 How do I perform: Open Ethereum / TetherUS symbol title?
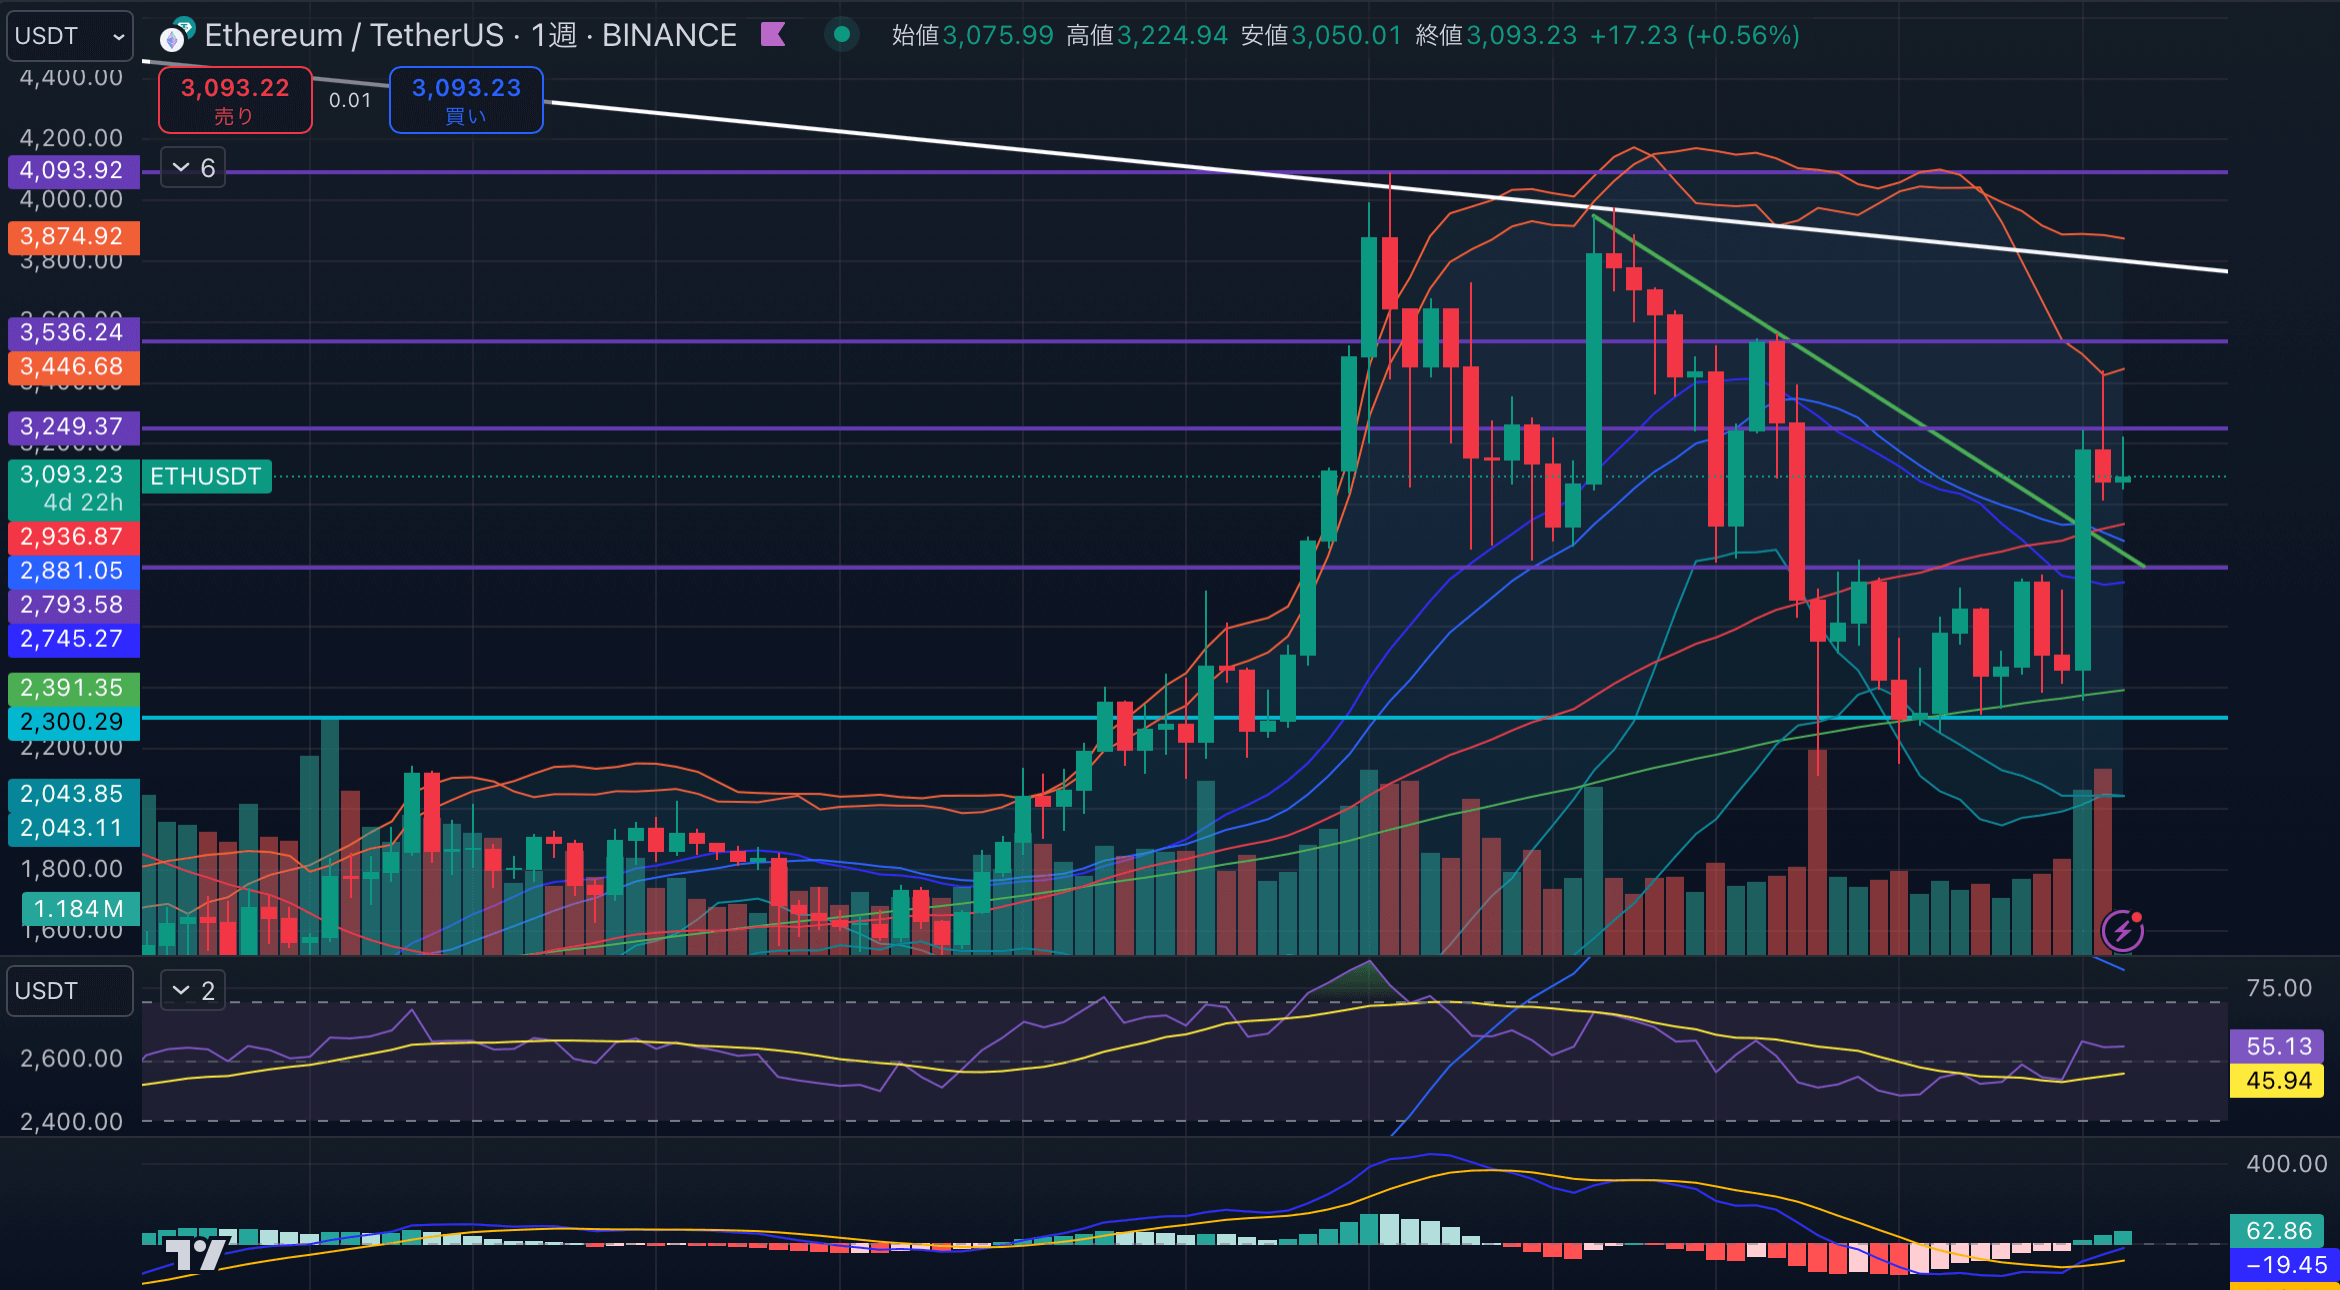coord(470,36)
